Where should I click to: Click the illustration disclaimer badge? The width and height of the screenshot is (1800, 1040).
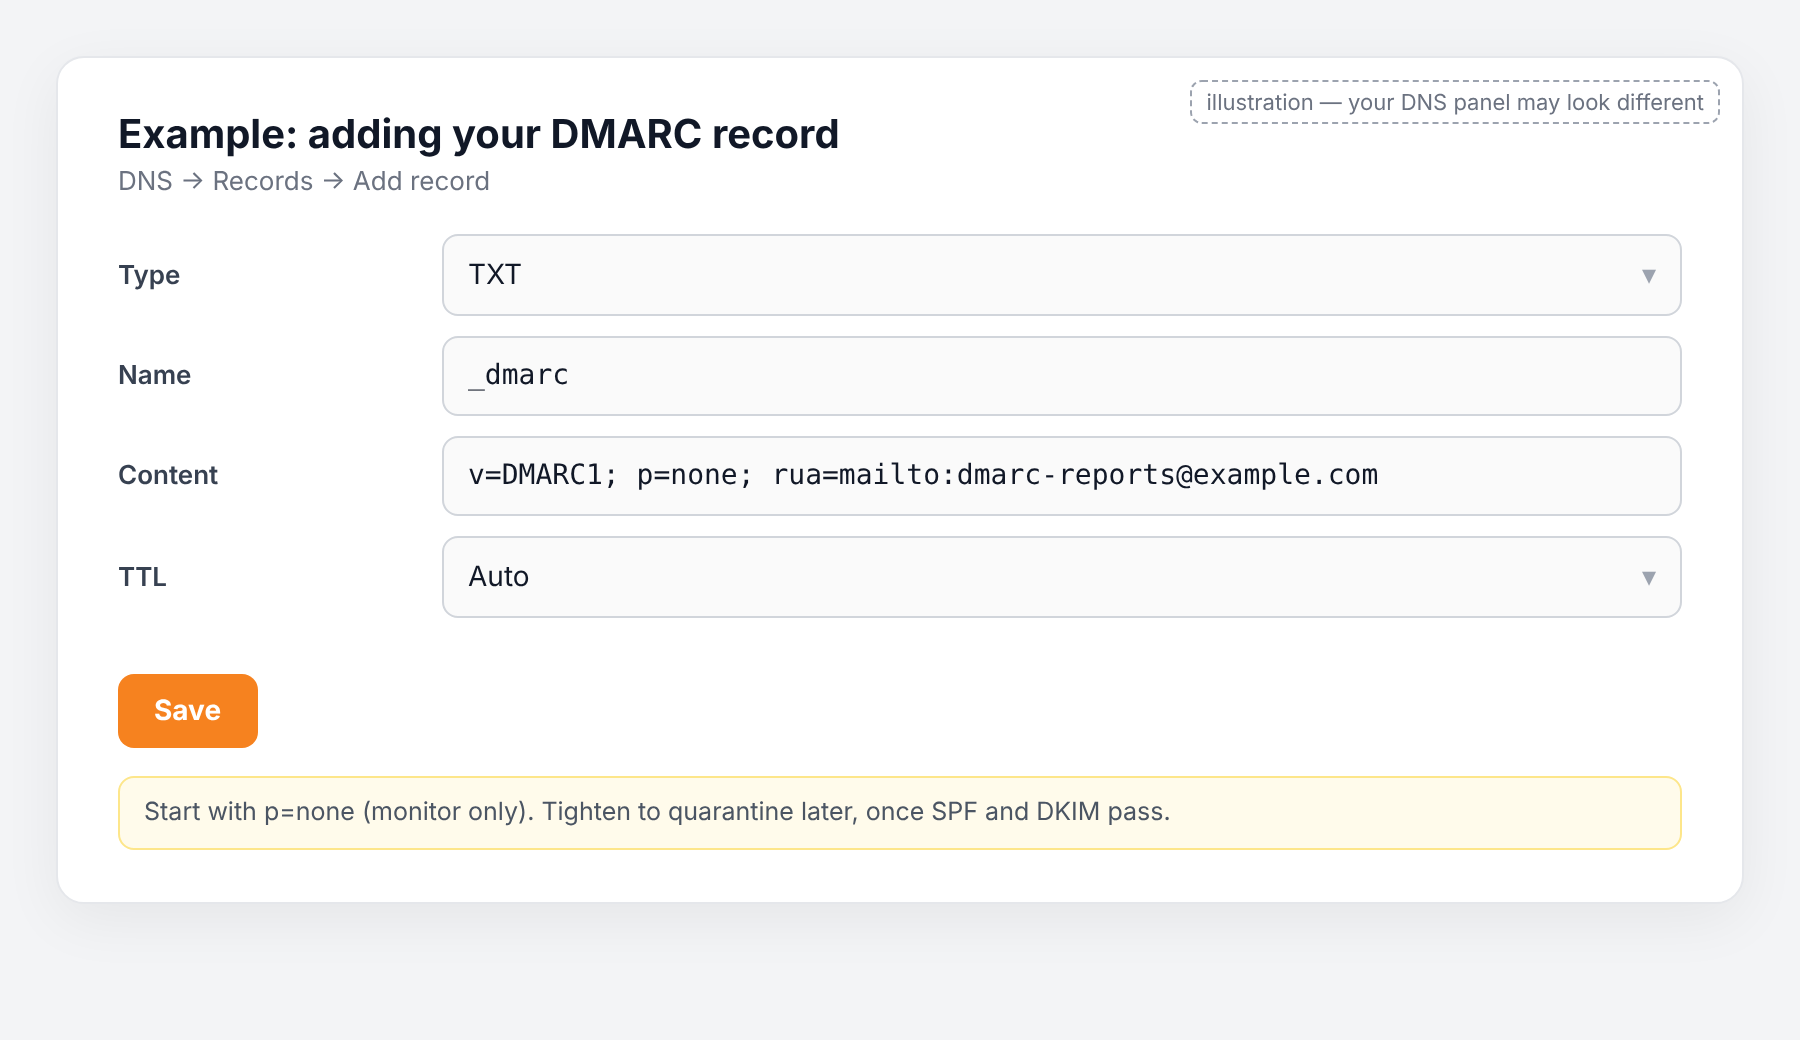pyautogui.click(x=1454, y=102)
